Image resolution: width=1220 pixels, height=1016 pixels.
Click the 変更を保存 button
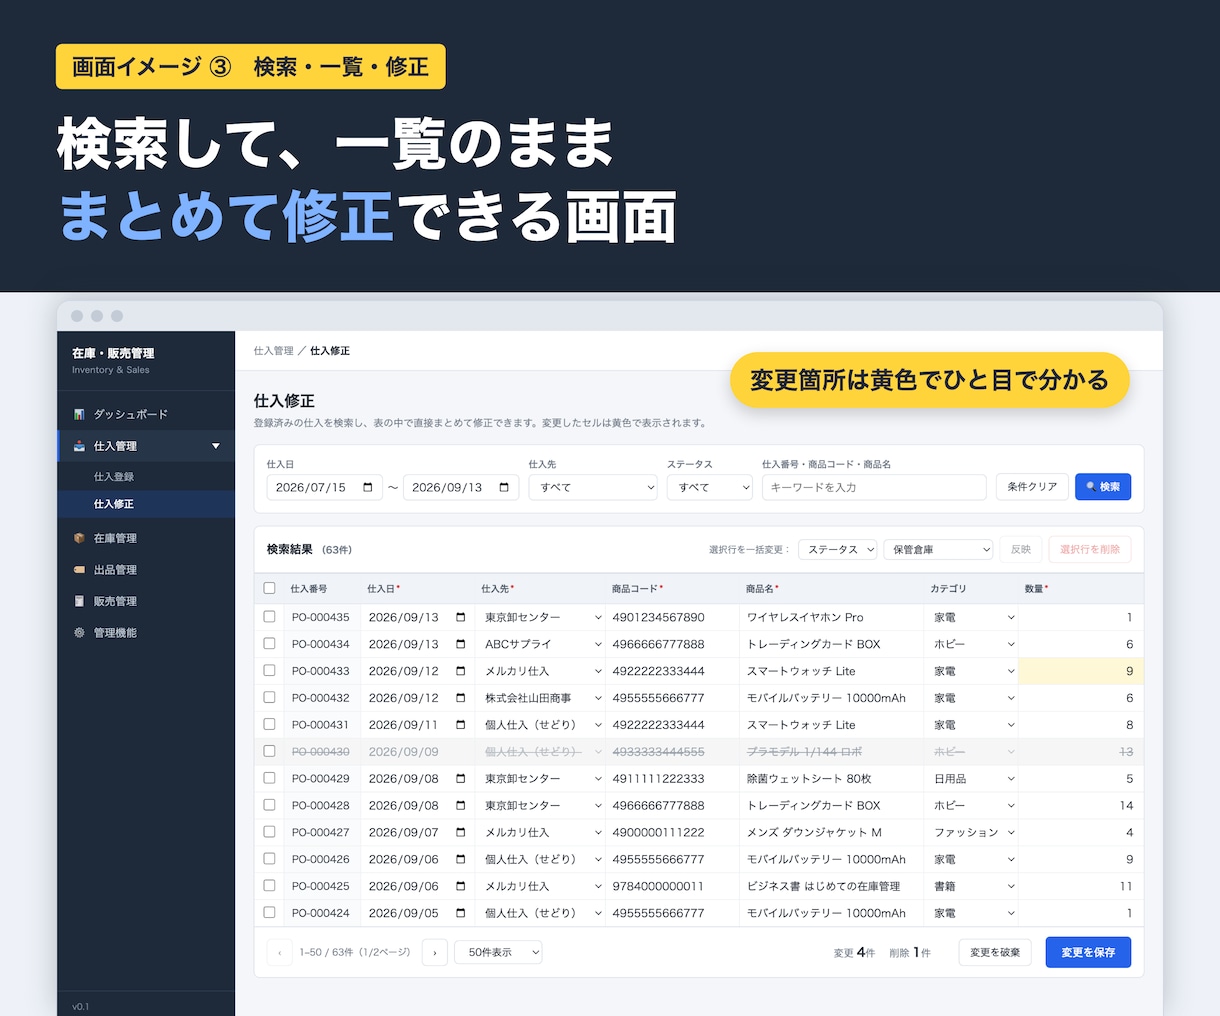pos(1088,952)
